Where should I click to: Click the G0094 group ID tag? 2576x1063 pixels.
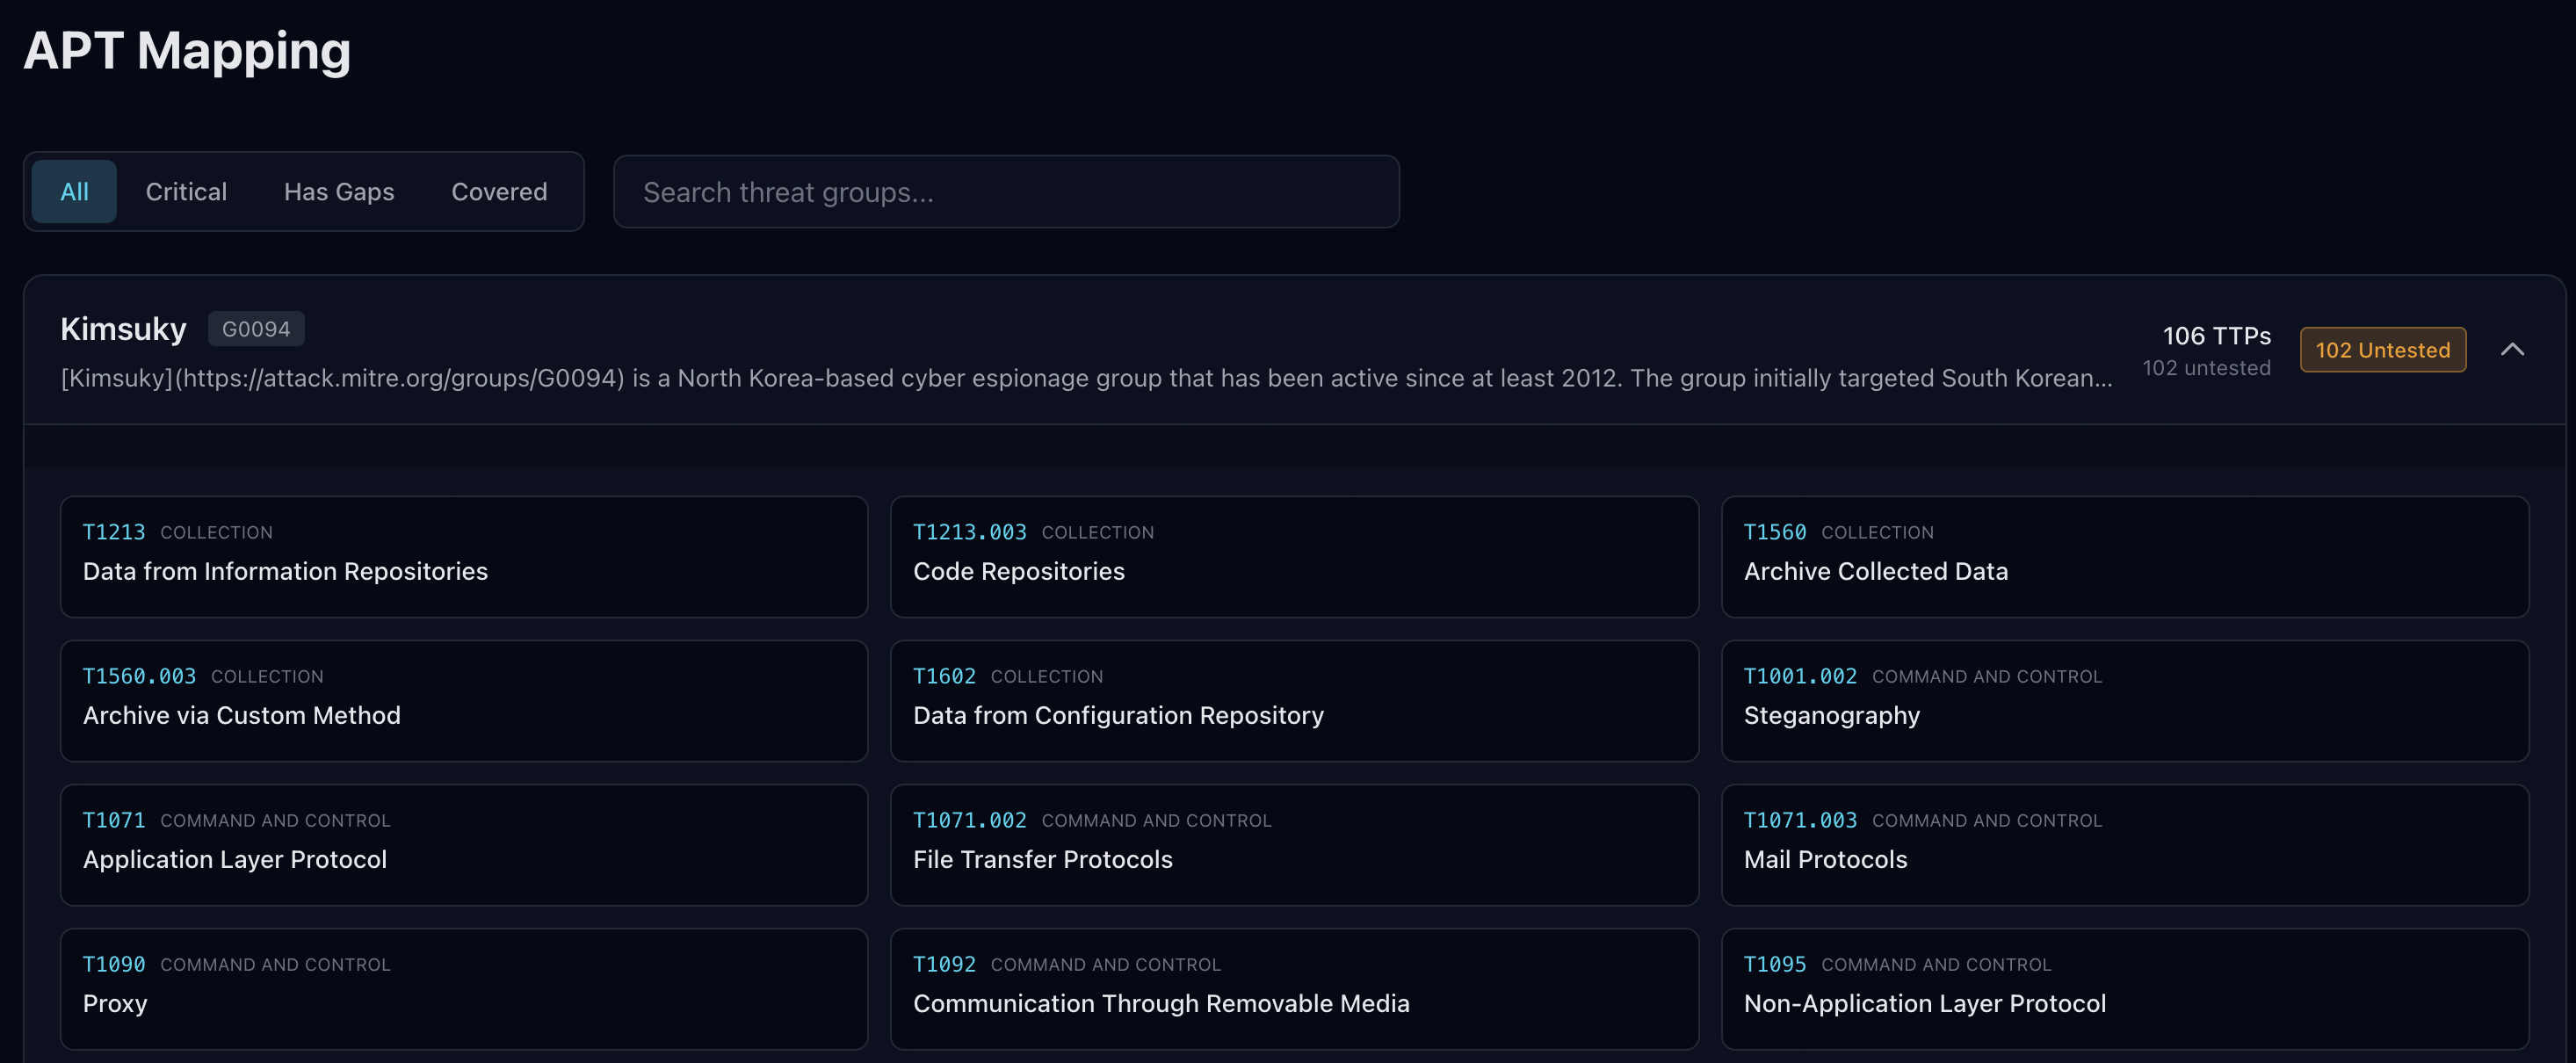(x=256, y=329)
